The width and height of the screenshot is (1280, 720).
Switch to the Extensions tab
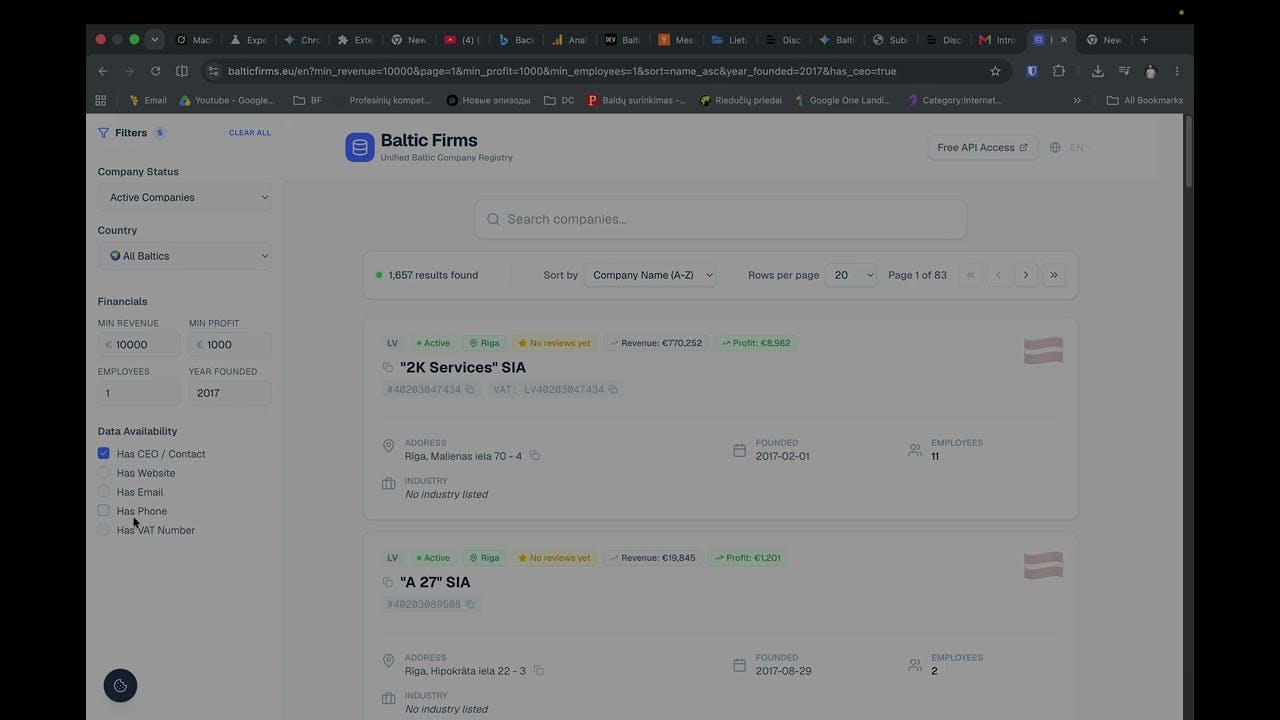tap(354, 40)
